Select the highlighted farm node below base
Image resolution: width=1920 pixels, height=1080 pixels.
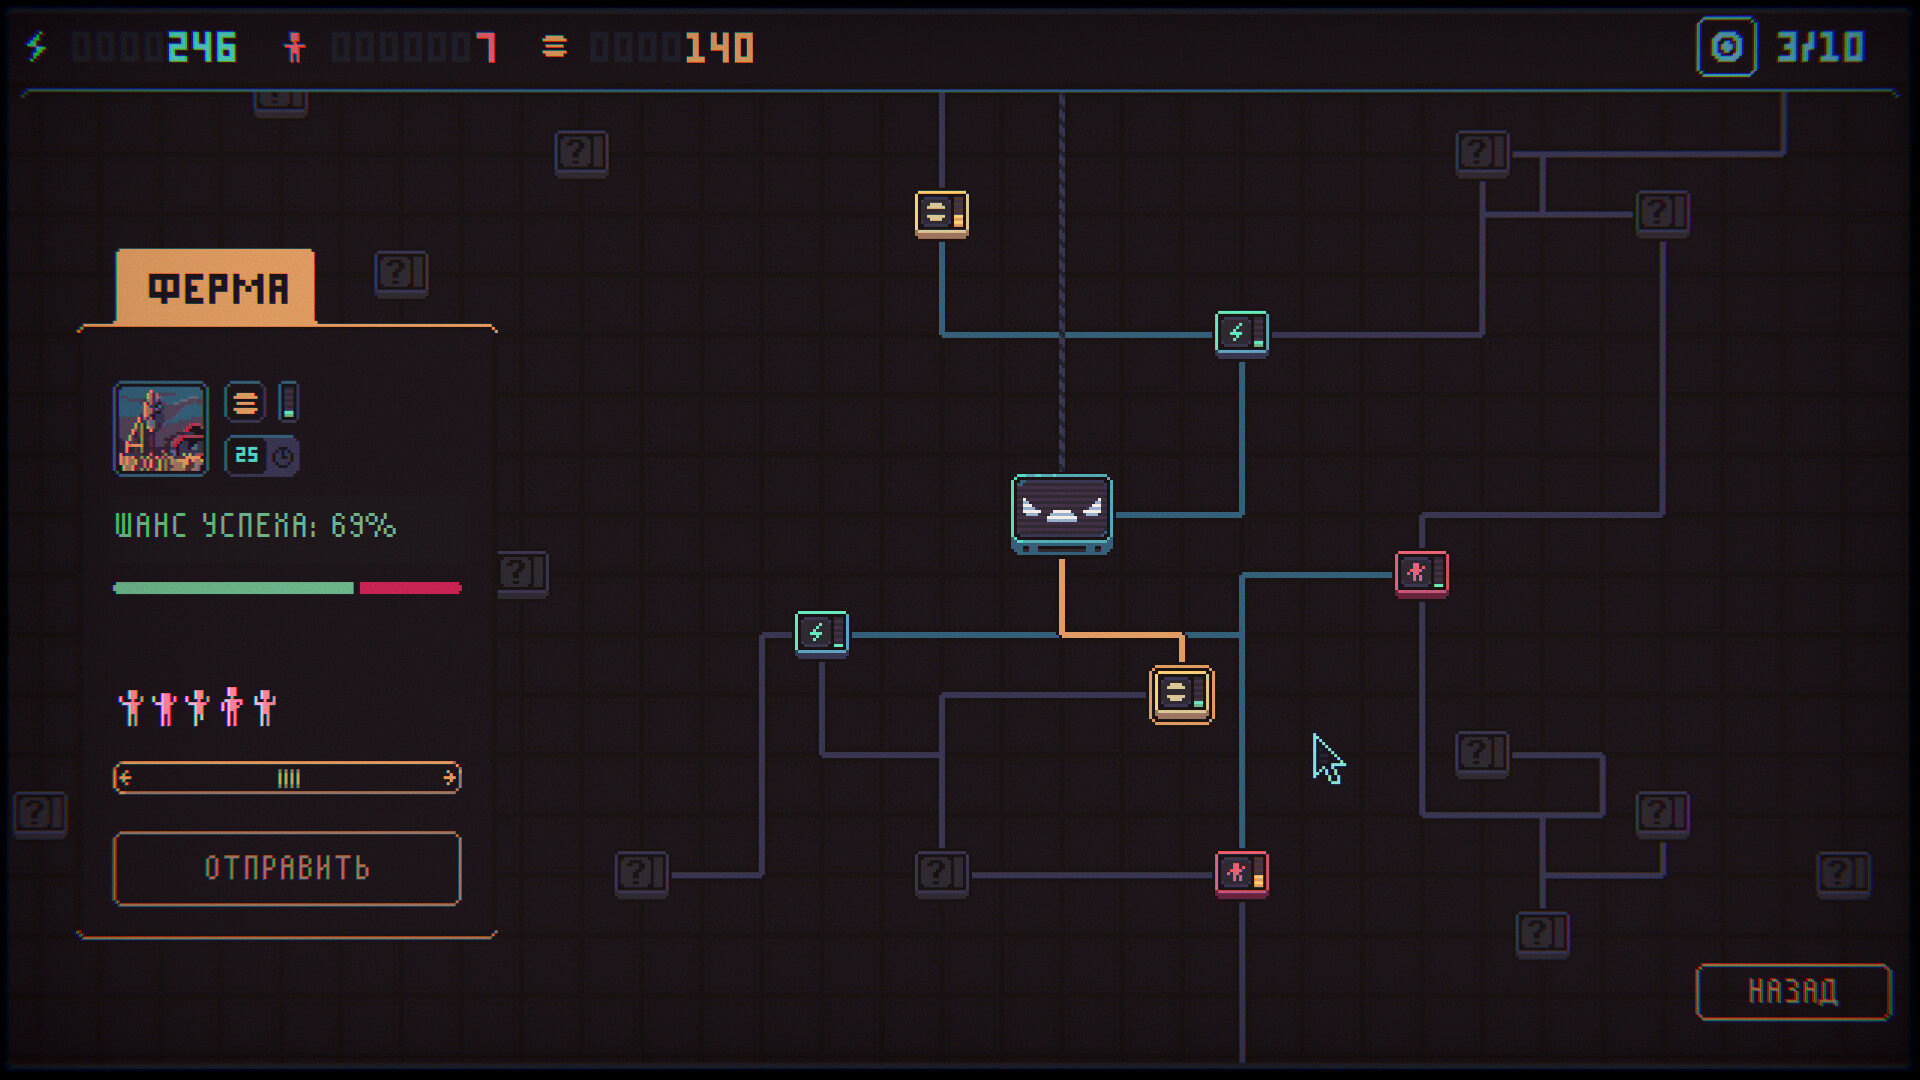point(1181,694)
